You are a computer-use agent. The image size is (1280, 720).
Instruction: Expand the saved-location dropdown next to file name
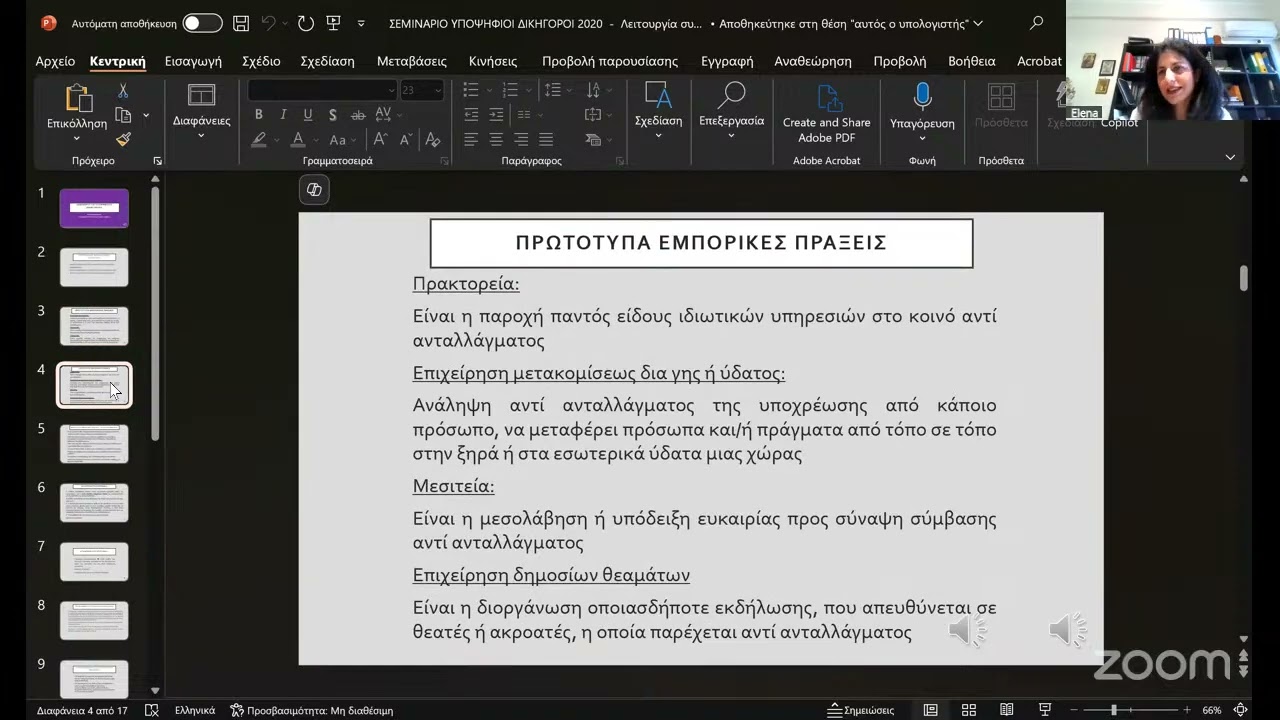pyautogui.click(x=978, y=23)
